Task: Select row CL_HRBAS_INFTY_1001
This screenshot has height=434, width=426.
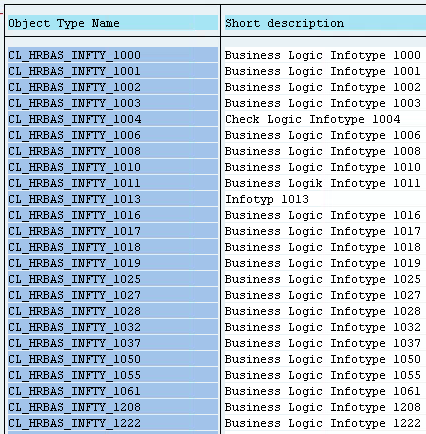Action: click(113, 71)
